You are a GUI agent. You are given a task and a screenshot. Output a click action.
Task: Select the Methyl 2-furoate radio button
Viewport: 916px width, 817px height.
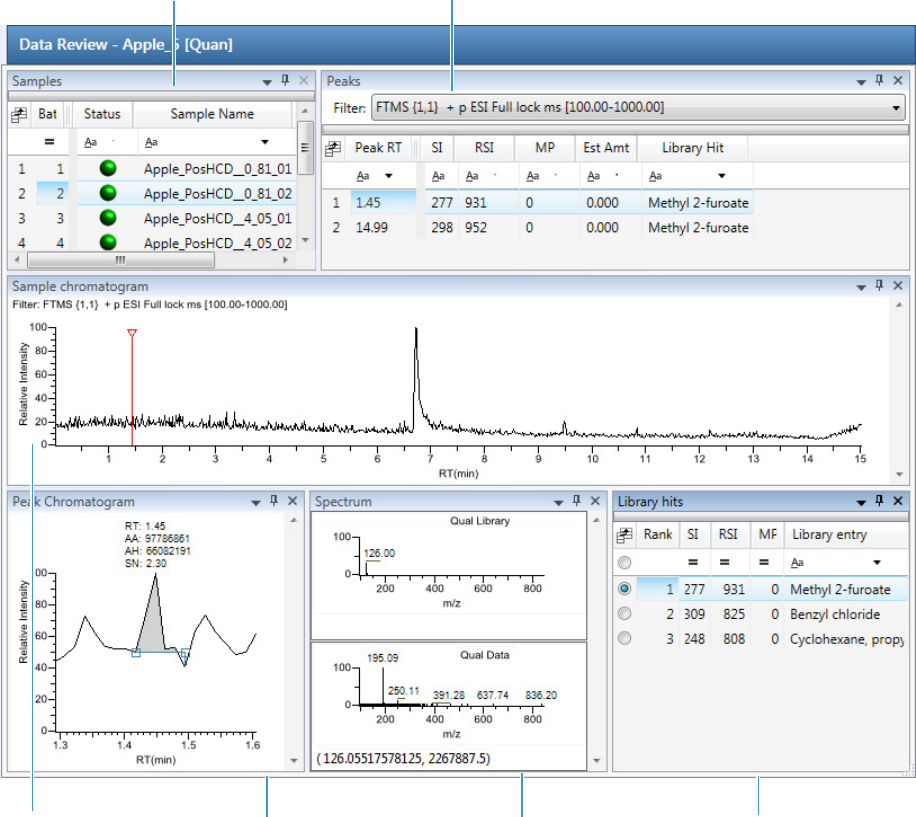[x=625, y=590]
